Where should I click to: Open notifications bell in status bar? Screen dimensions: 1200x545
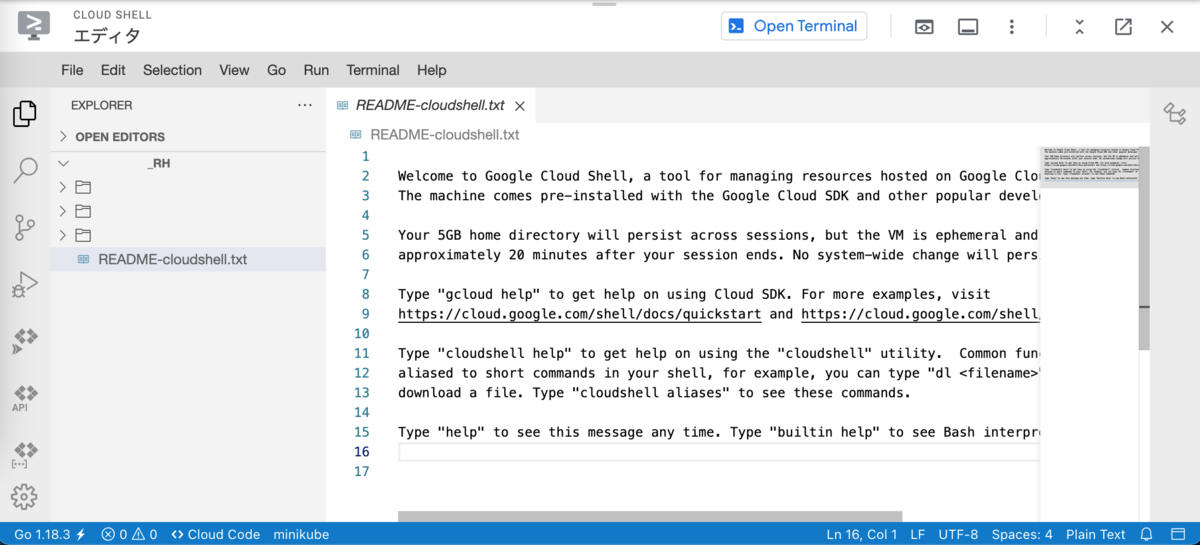1147,534
